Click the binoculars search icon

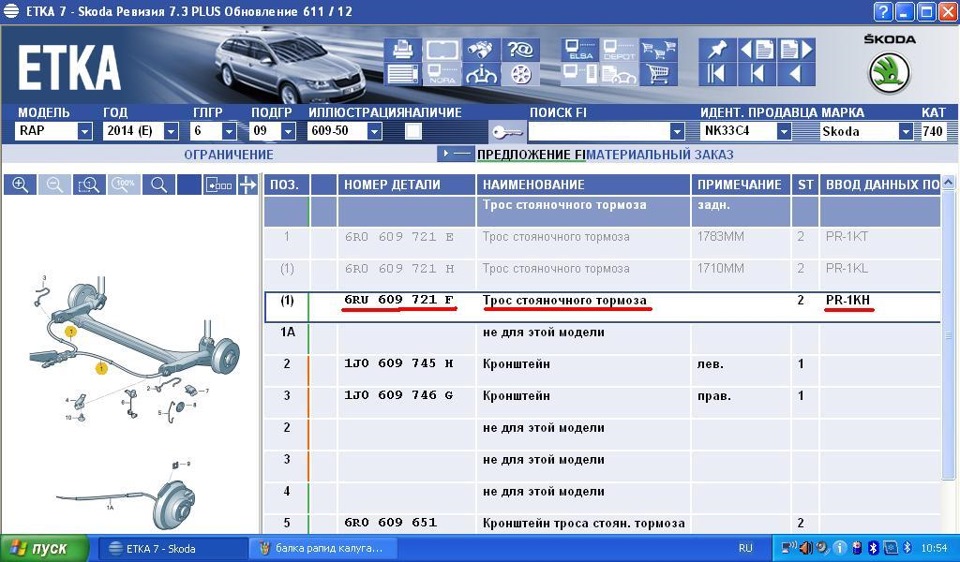pyautogui.click(x=481, y=49)
